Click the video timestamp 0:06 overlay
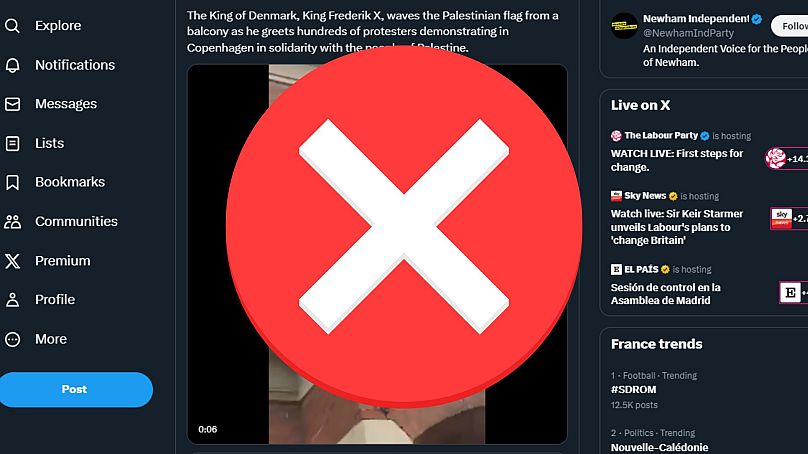The height and width of the screenshot is (454, 808). point(208,429)
